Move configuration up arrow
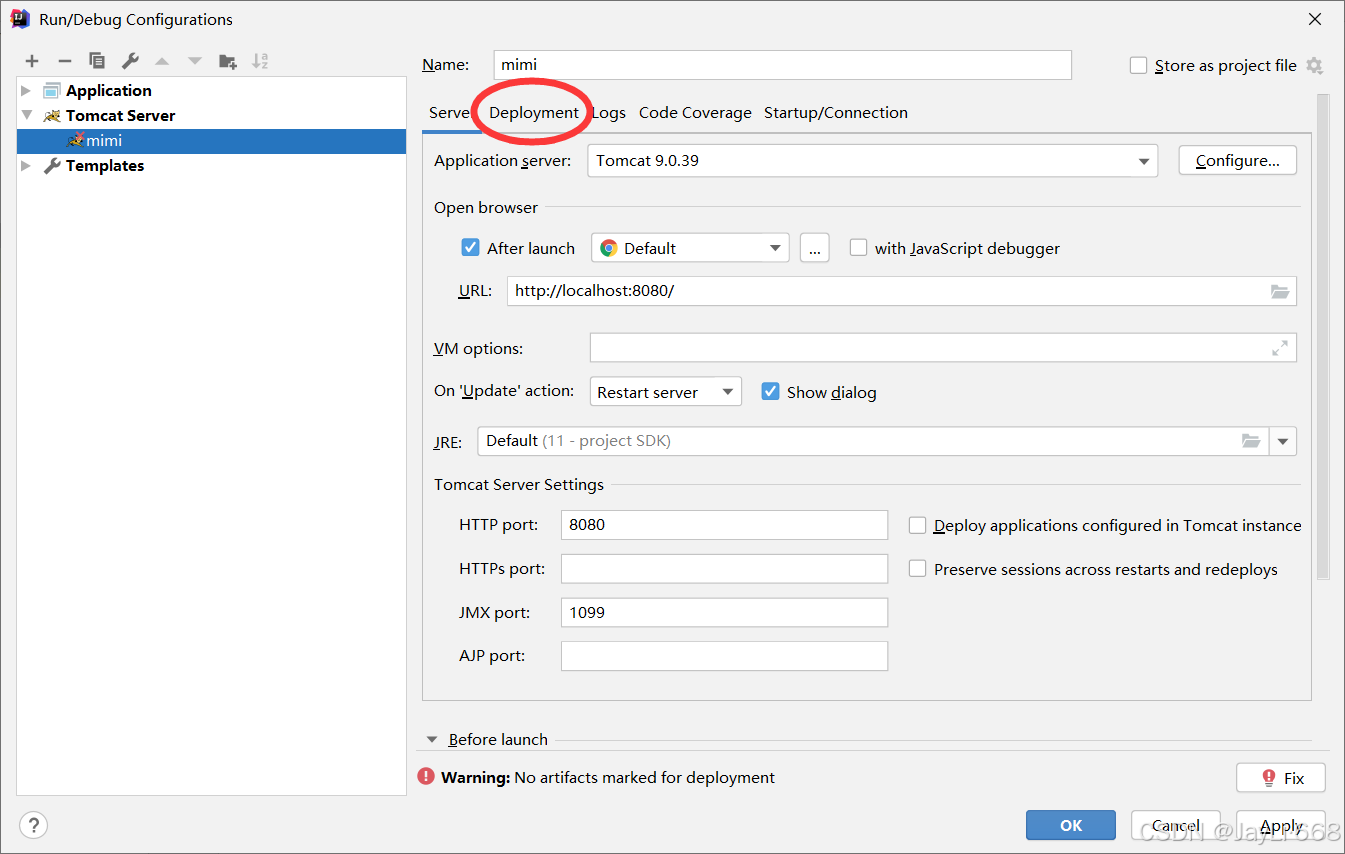1345x854 pixels. pyautogui.click(x=162, y=61)
